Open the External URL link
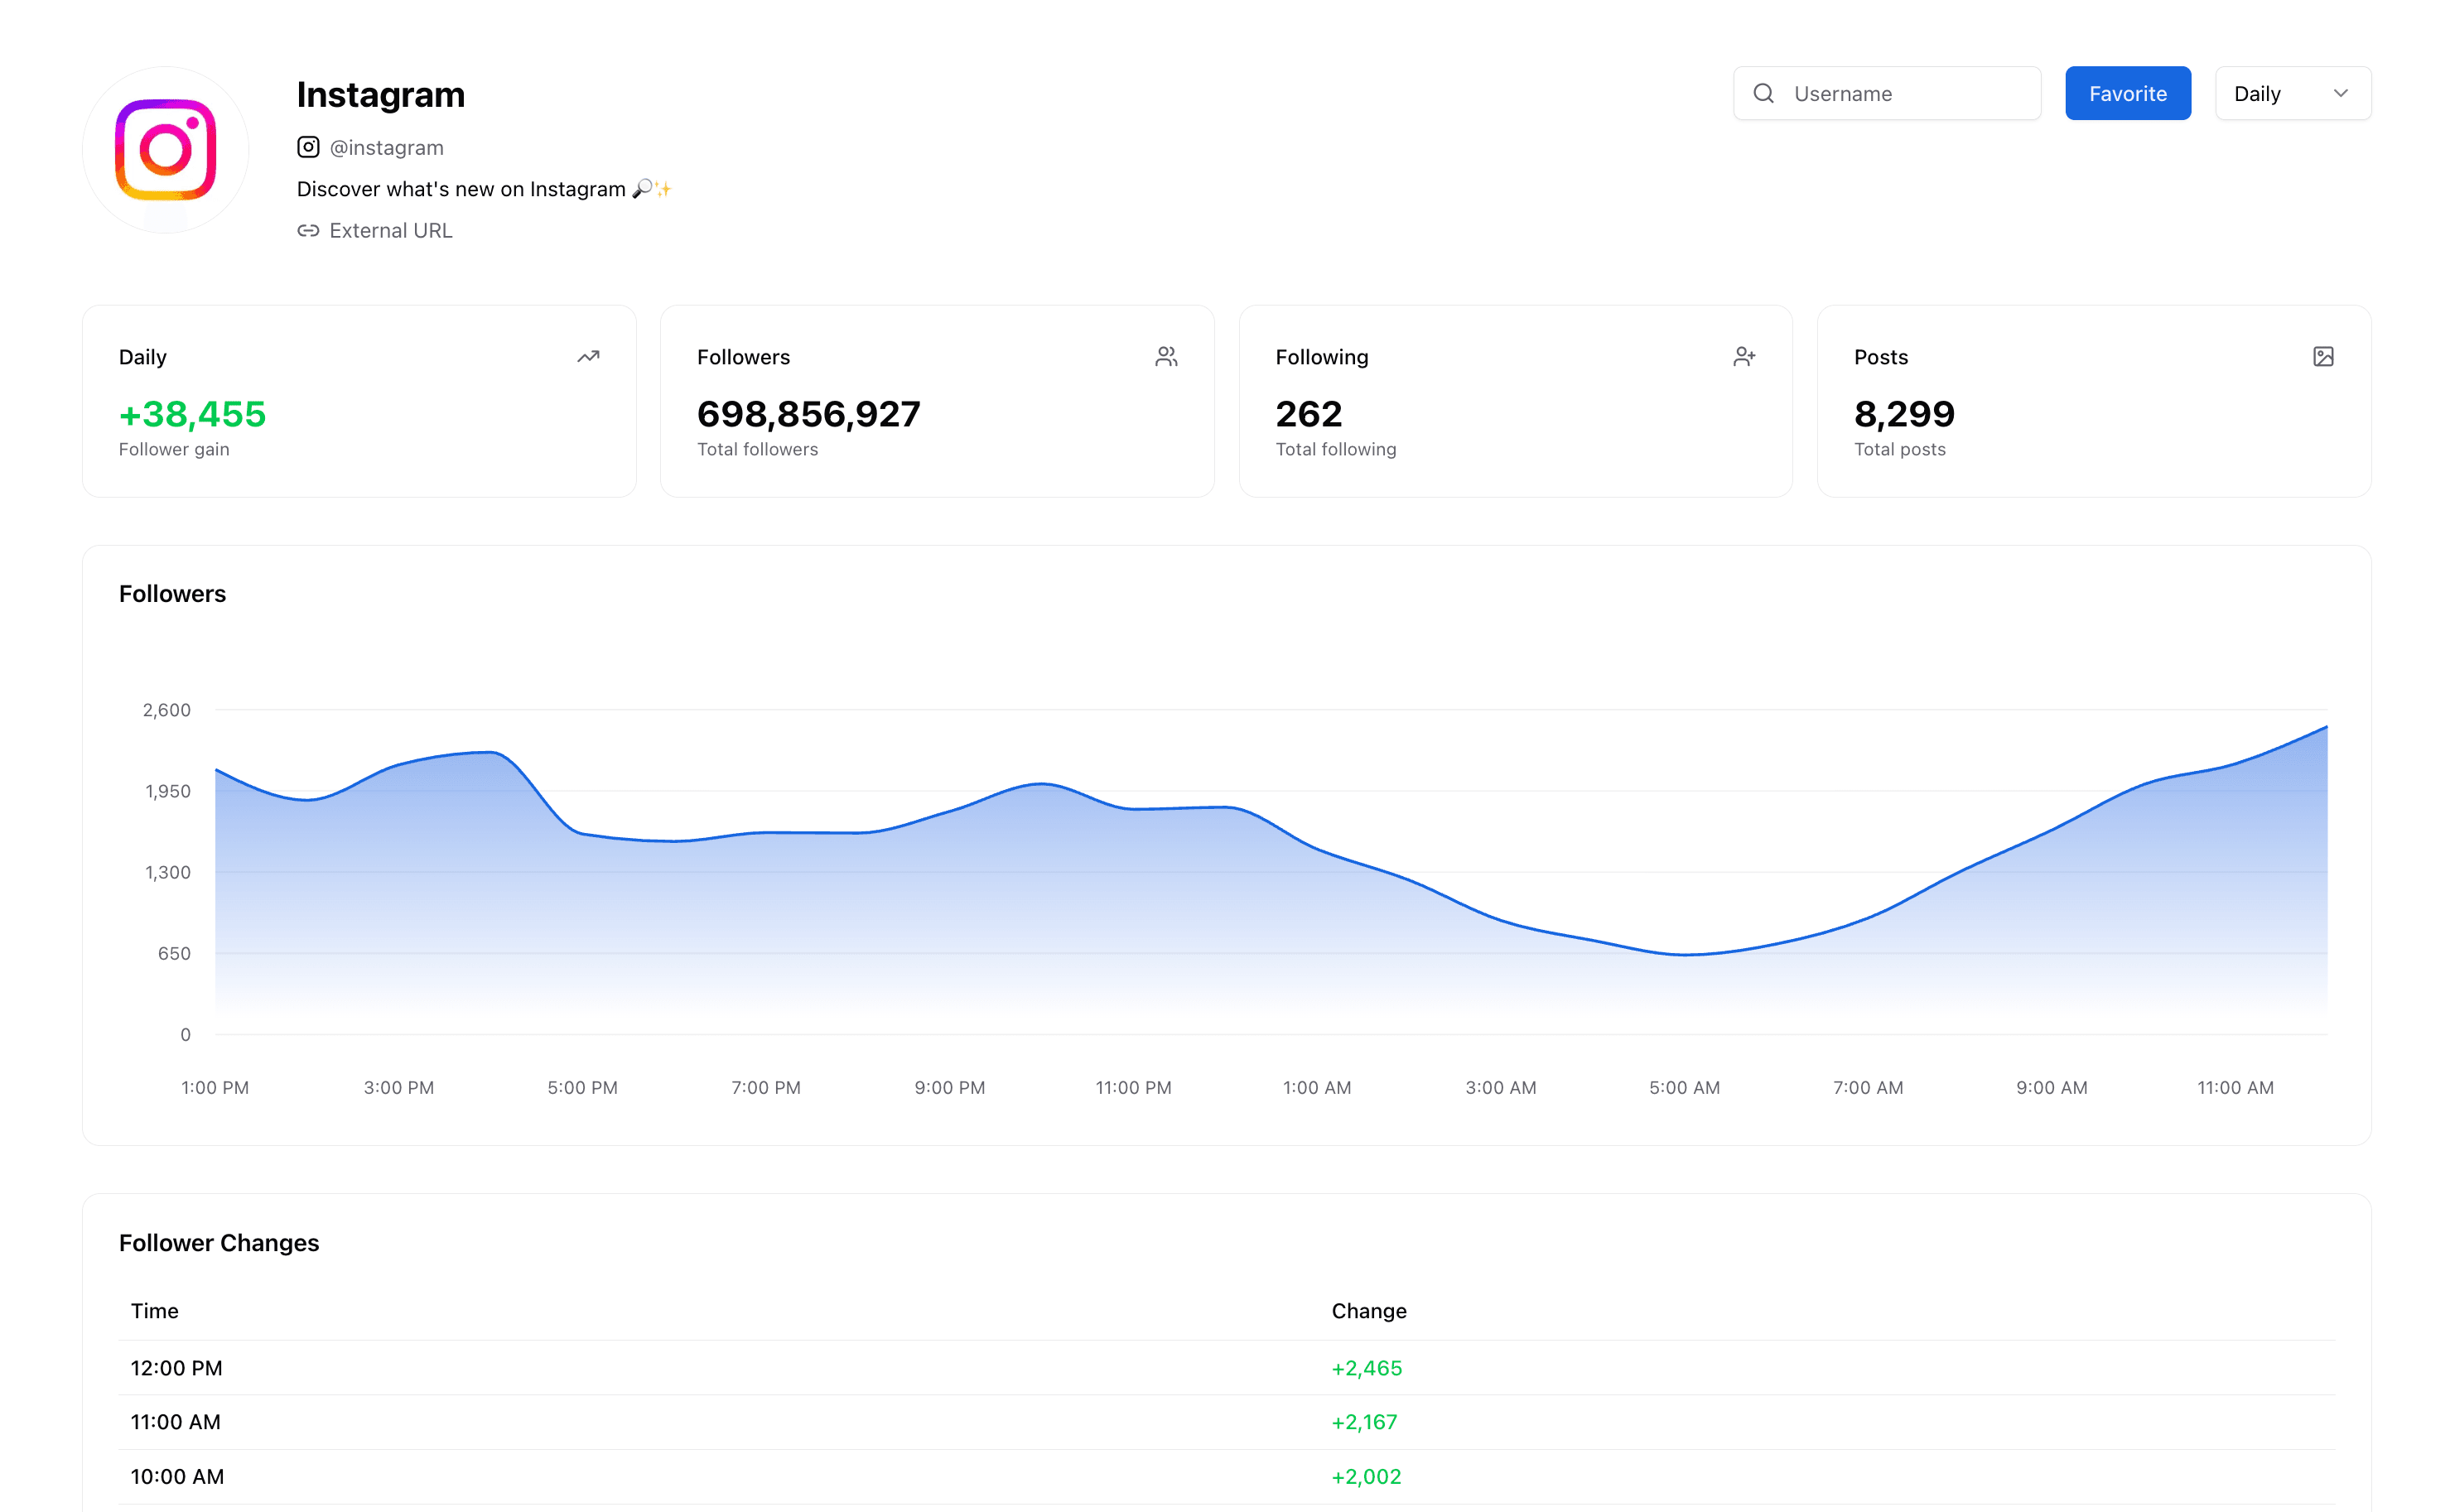 click(x=390, y=231)
